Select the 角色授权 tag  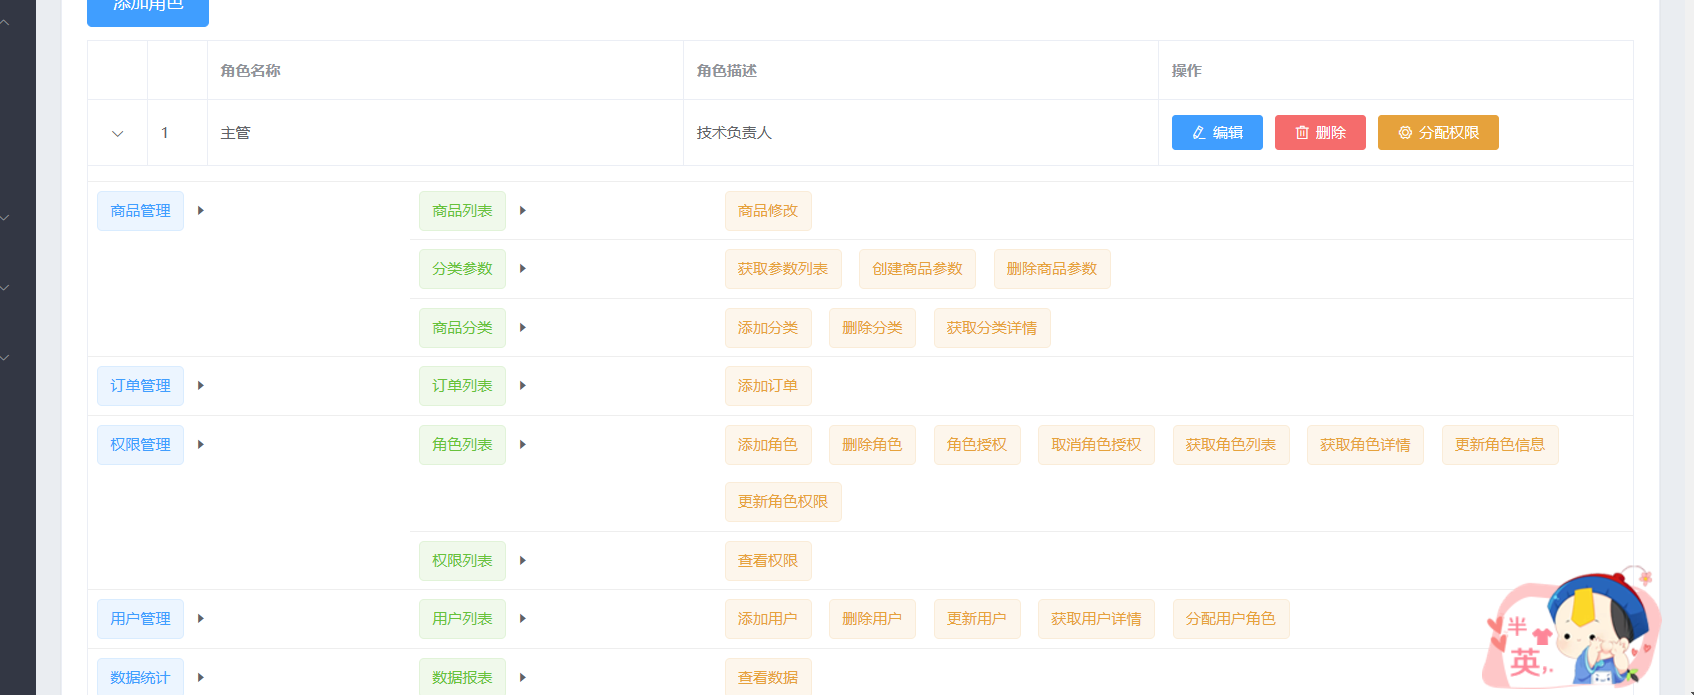pyautogui.click(x=977, y=445)
